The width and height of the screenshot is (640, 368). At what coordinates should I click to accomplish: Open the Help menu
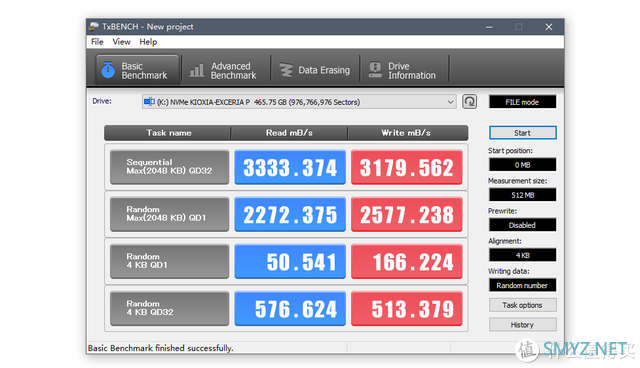(x=148, y=42)
